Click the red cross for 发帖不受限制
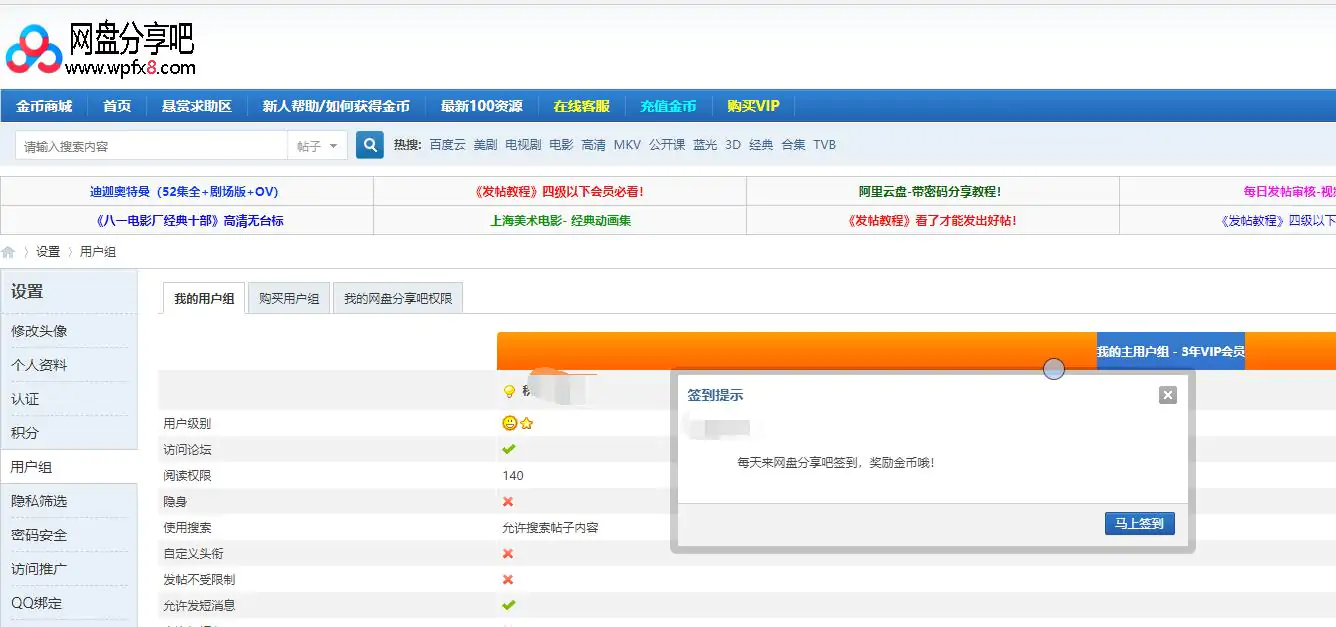This screenshot has height=627, width=1336. [508, 579]
